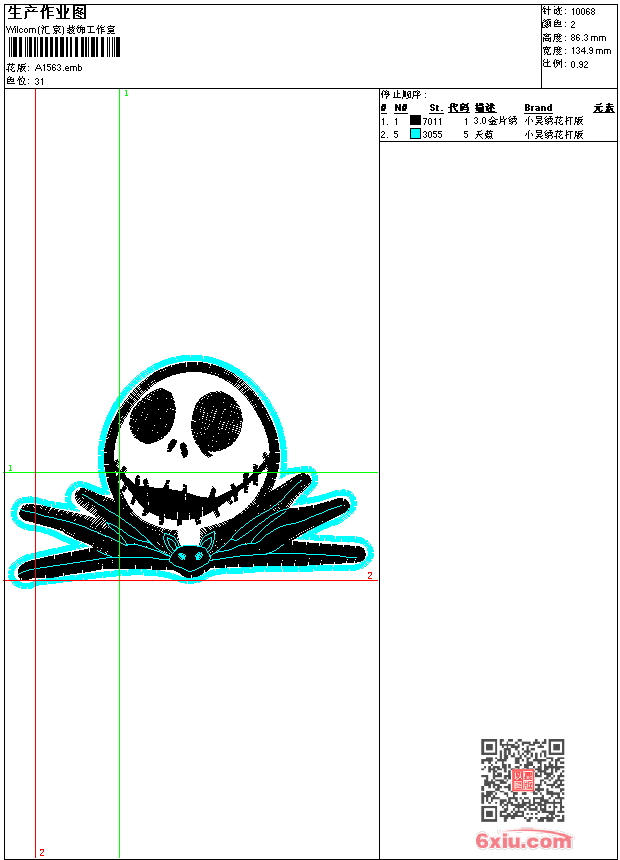This screenshot has width=620, height=860.
Task: Click the 7011 stitch number cell
Action: point(432,121)
